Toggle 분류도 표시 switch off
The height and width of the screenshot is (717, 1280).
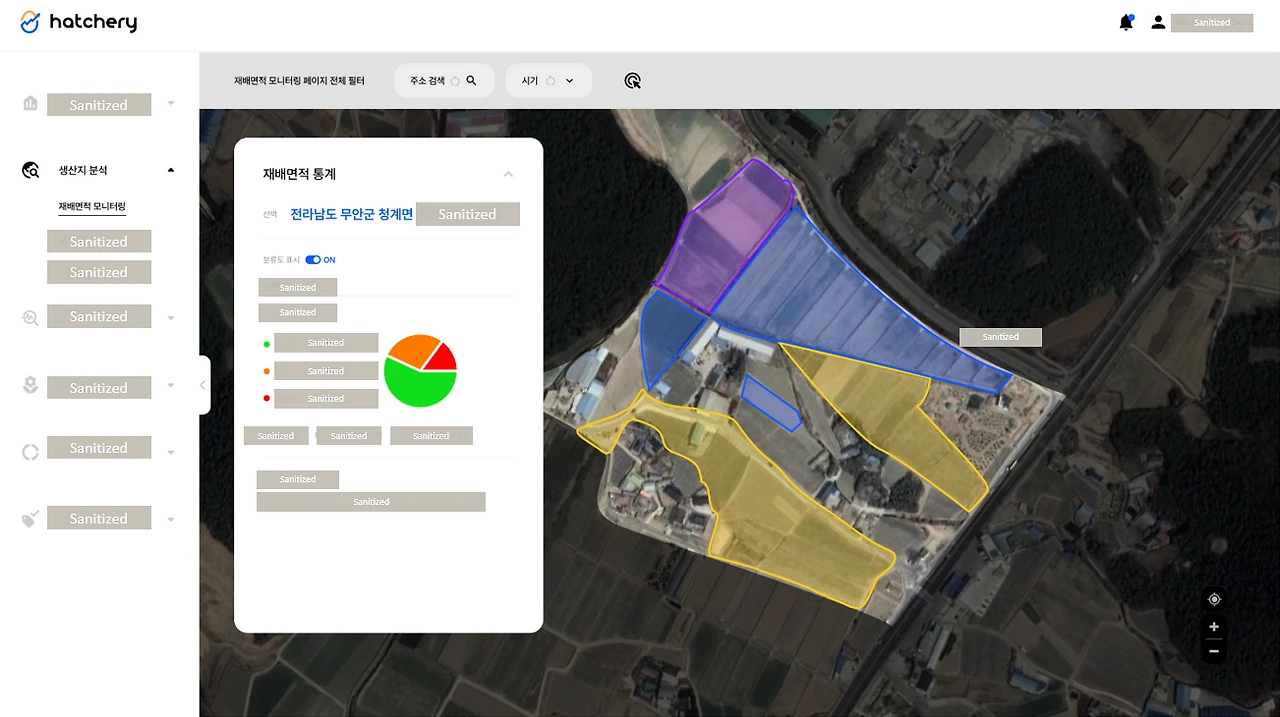point(313,260)
